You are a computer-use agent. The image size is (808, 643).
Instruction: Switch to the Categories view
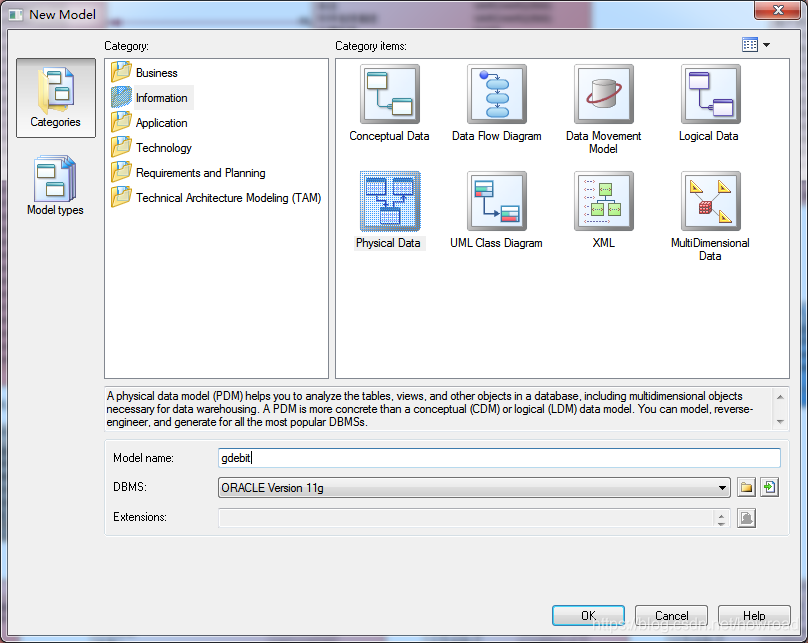[x=56, y=98]
